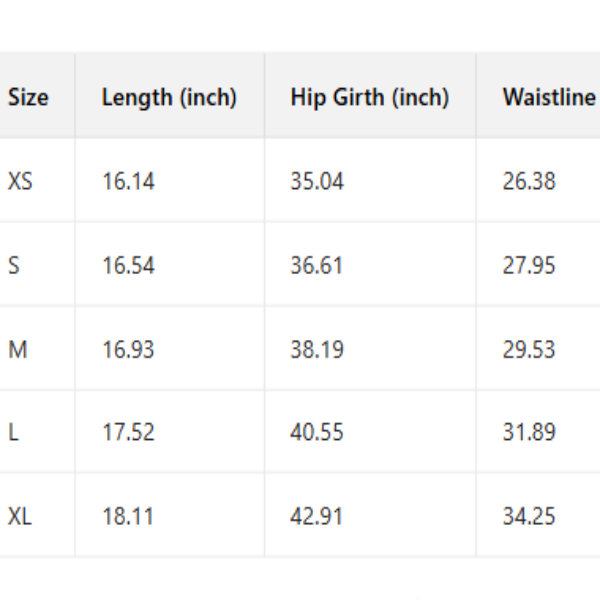The height and width of the screenshot is (600, 600).
Task: Click the Length (inch) column header
Action: [x=169, y=98]
